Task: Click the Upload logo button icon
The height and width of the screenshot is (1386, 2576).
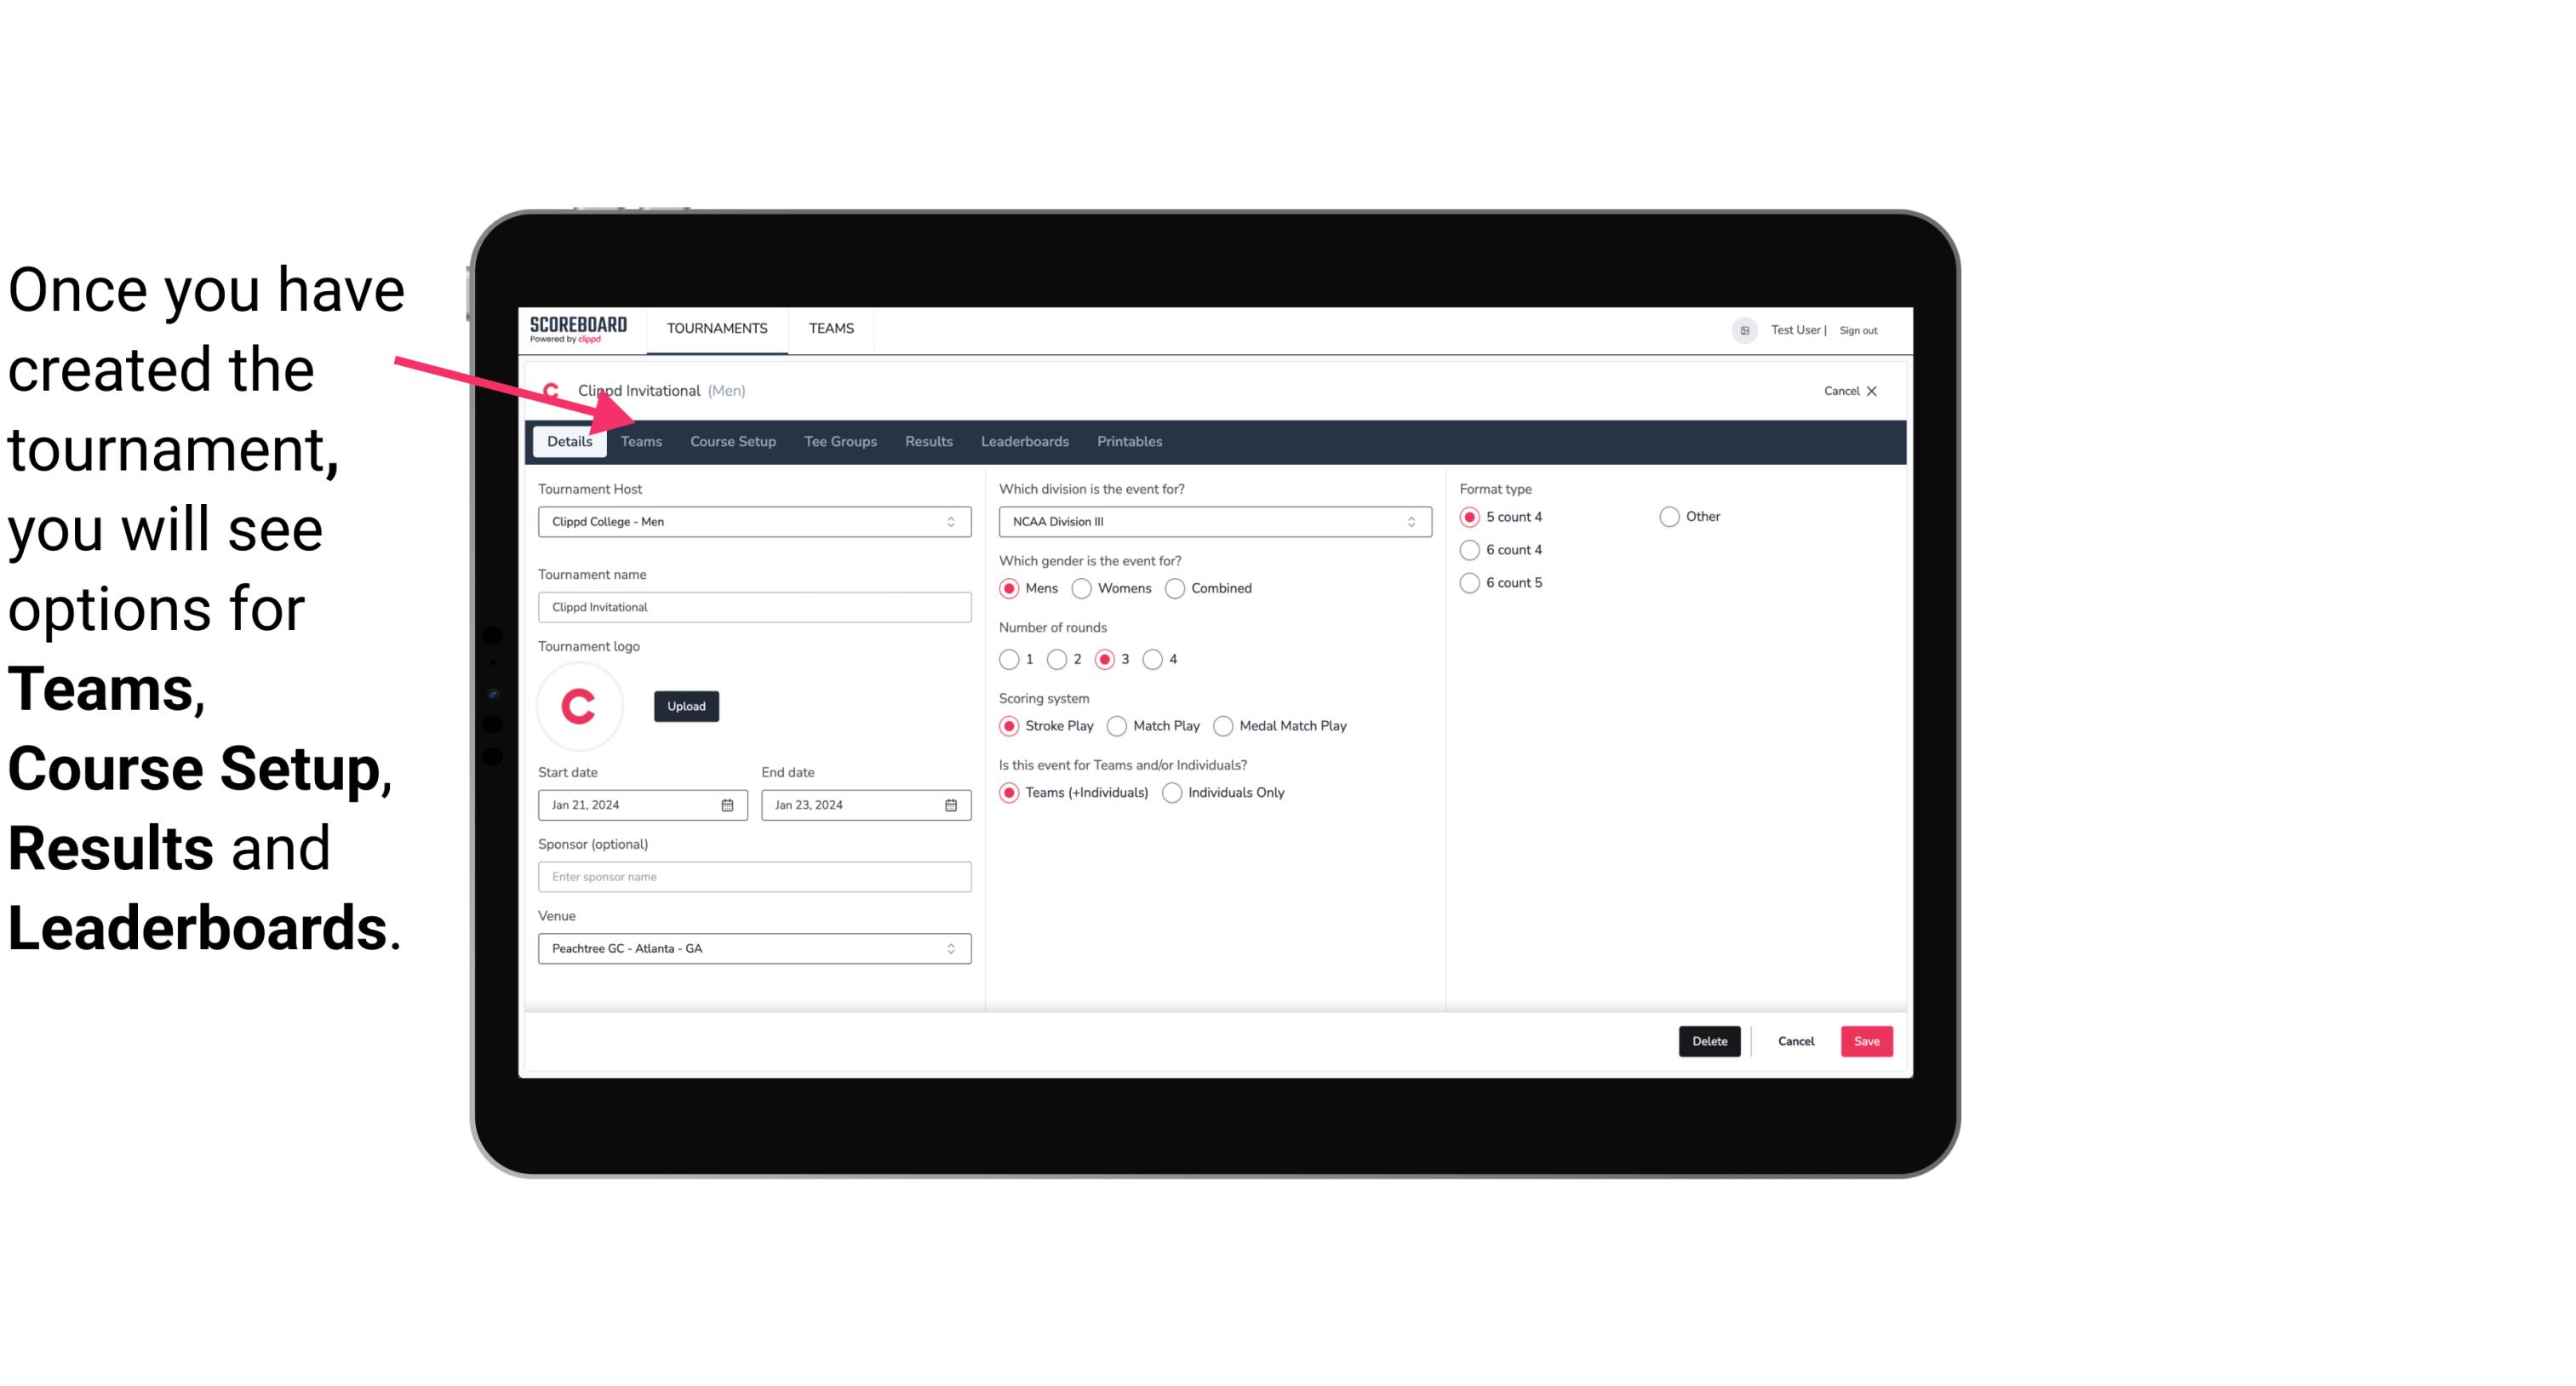Action: click(x=684, y=705)
